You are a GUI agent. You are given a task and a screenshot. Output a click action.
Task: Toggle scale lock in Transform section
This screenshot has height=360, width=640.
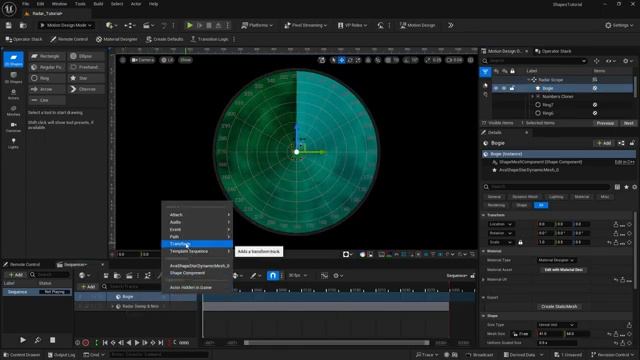(x=520, y=242)
